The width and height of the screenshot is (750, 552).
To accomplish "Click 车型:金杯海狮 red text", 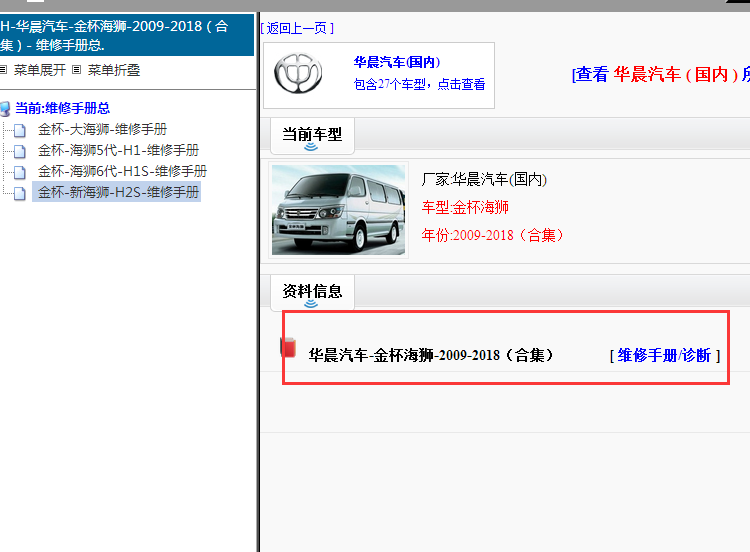I will pyautogui.click(x=465, y=207).
